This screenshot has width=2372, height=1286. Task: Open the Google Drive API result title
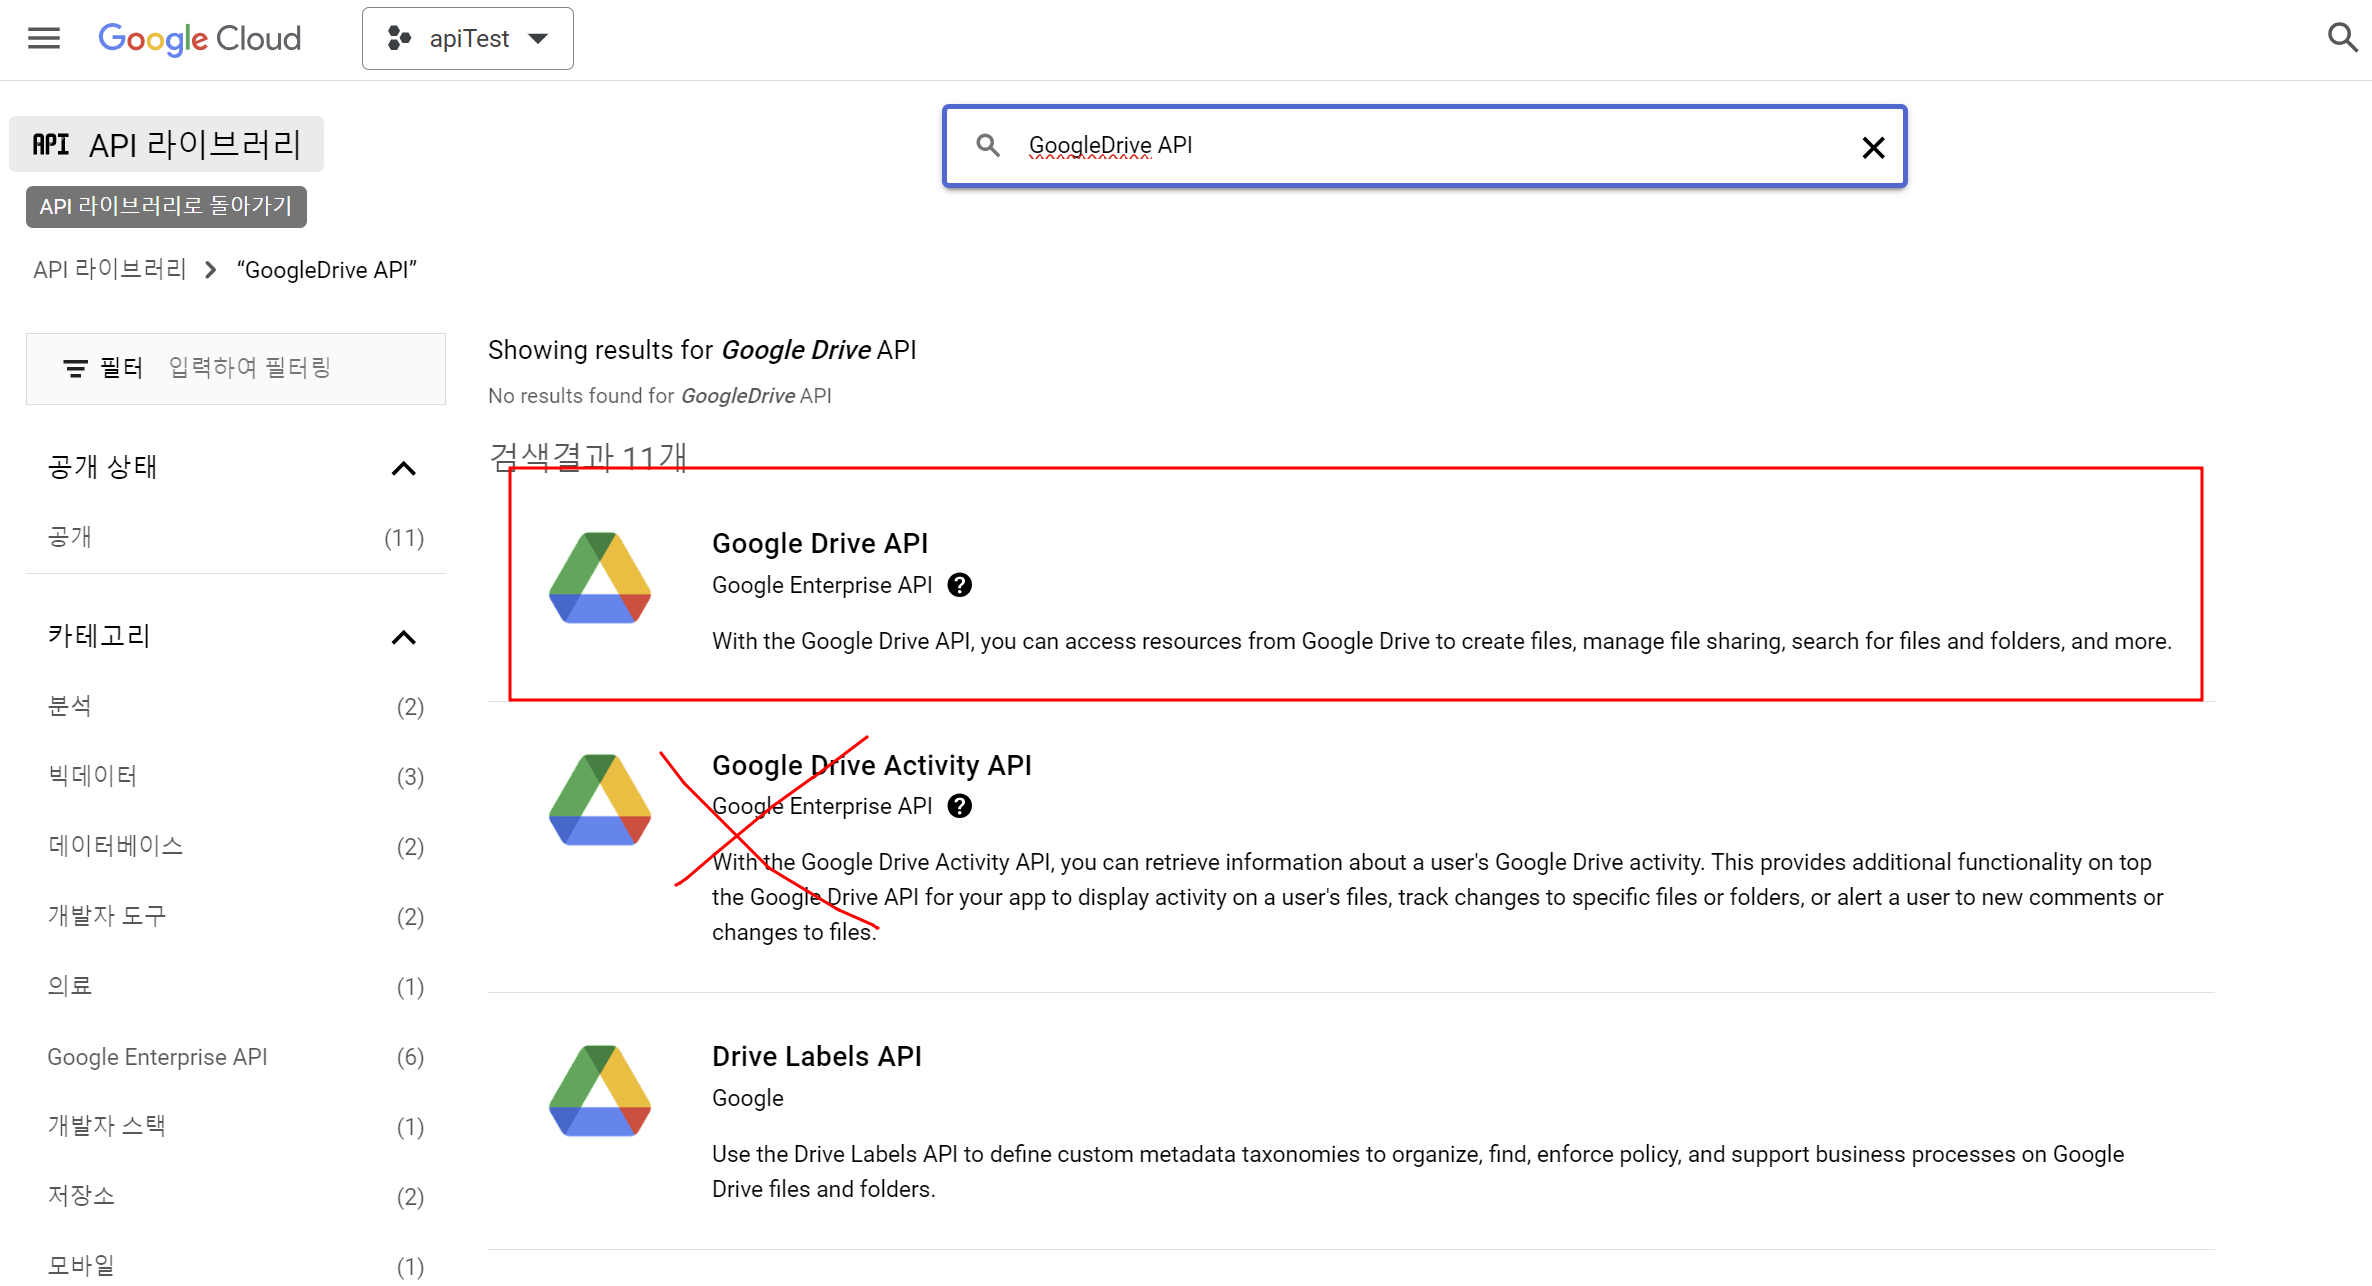coord(819,543)
